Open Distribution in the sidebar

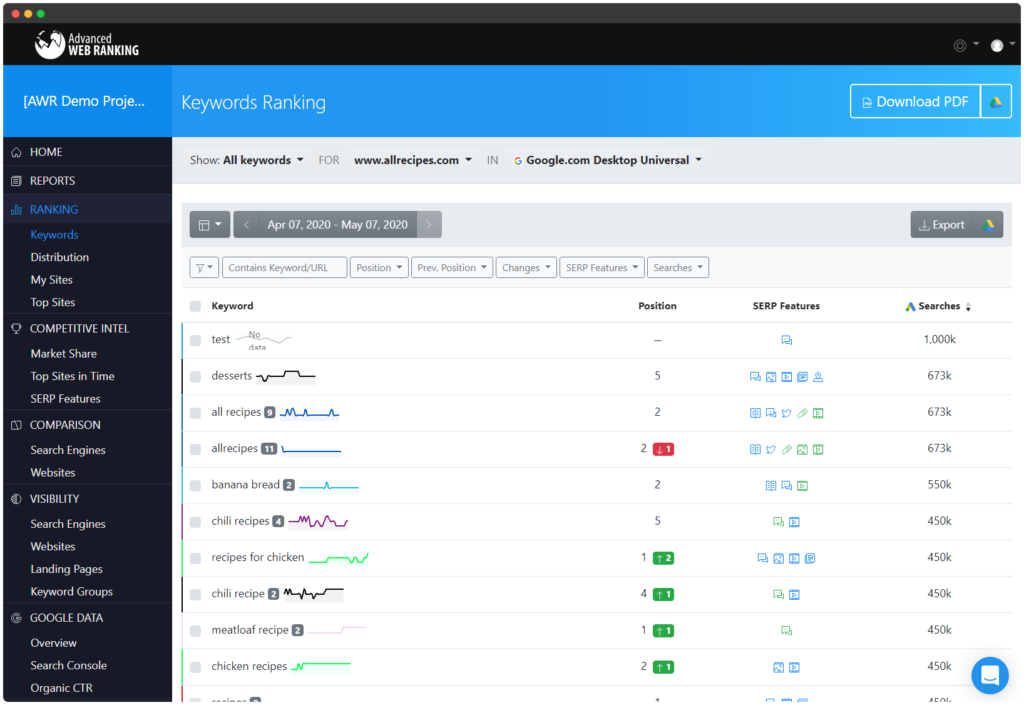tap(59, 257)
